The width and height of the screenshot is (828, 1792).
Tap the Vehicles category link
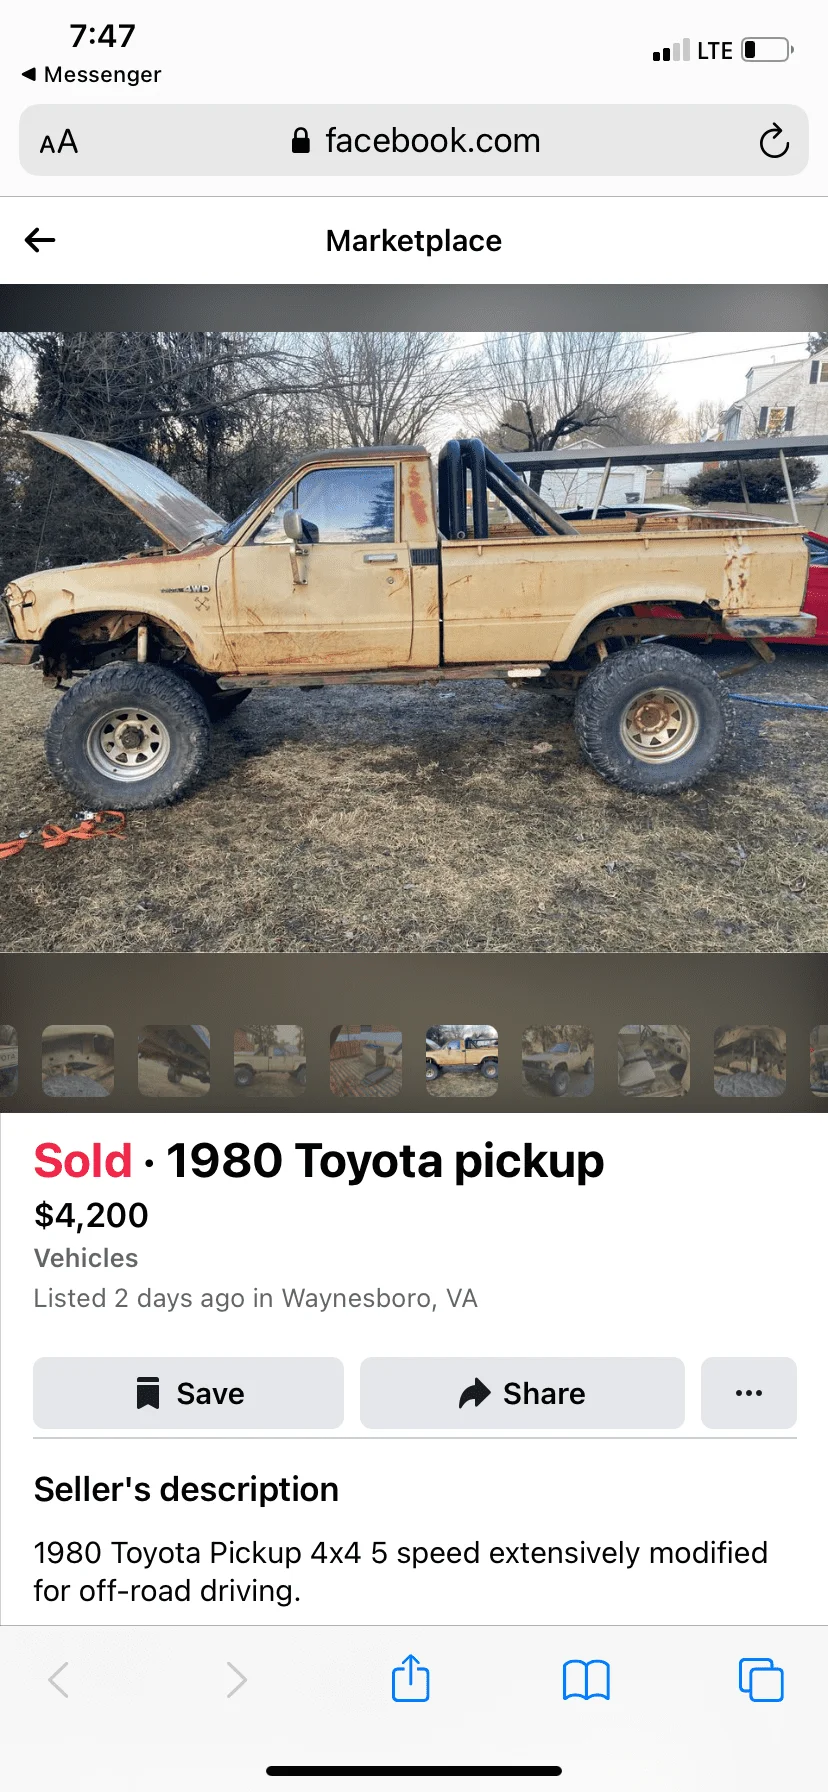point(86,1258)
